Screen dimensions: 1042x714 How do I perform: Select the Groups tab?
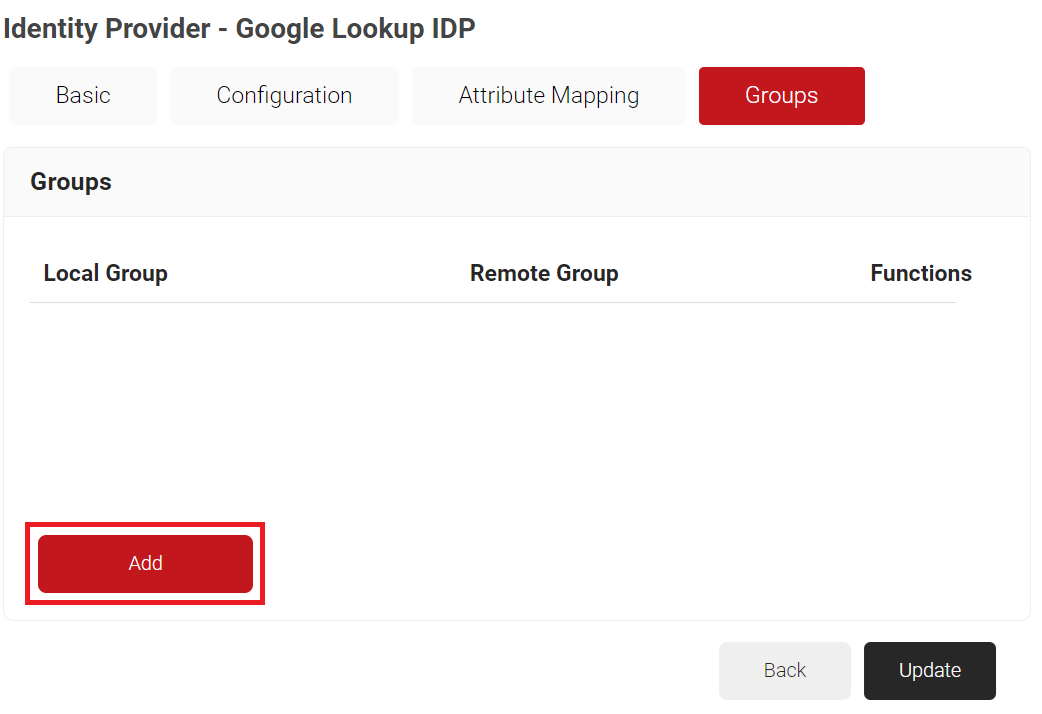781,96
